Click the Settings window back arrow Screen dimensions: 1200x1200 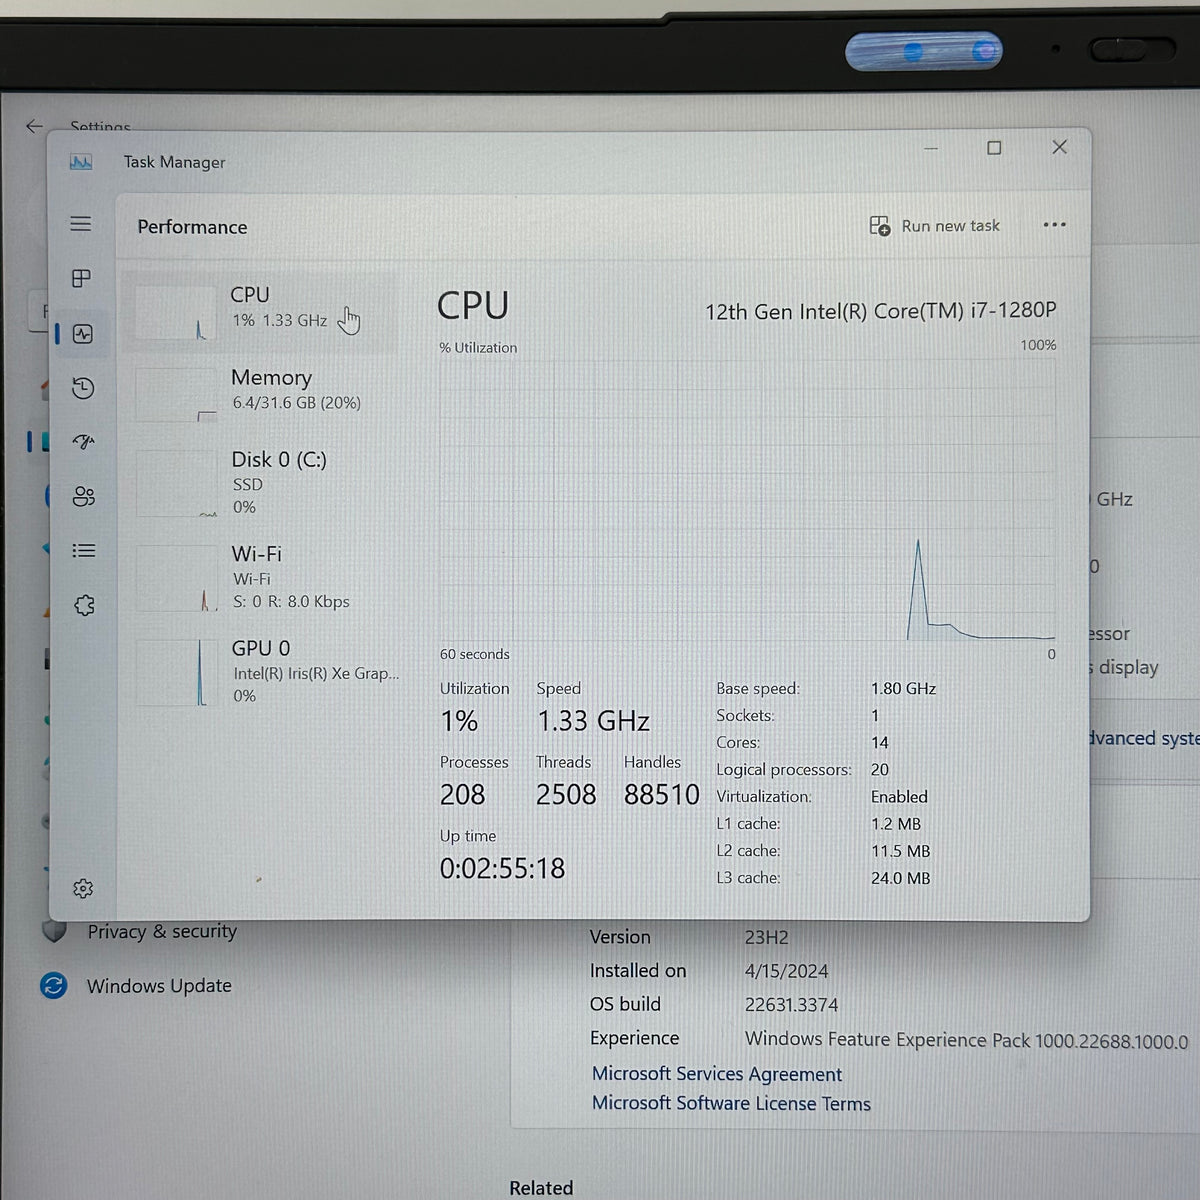[34, 126]
